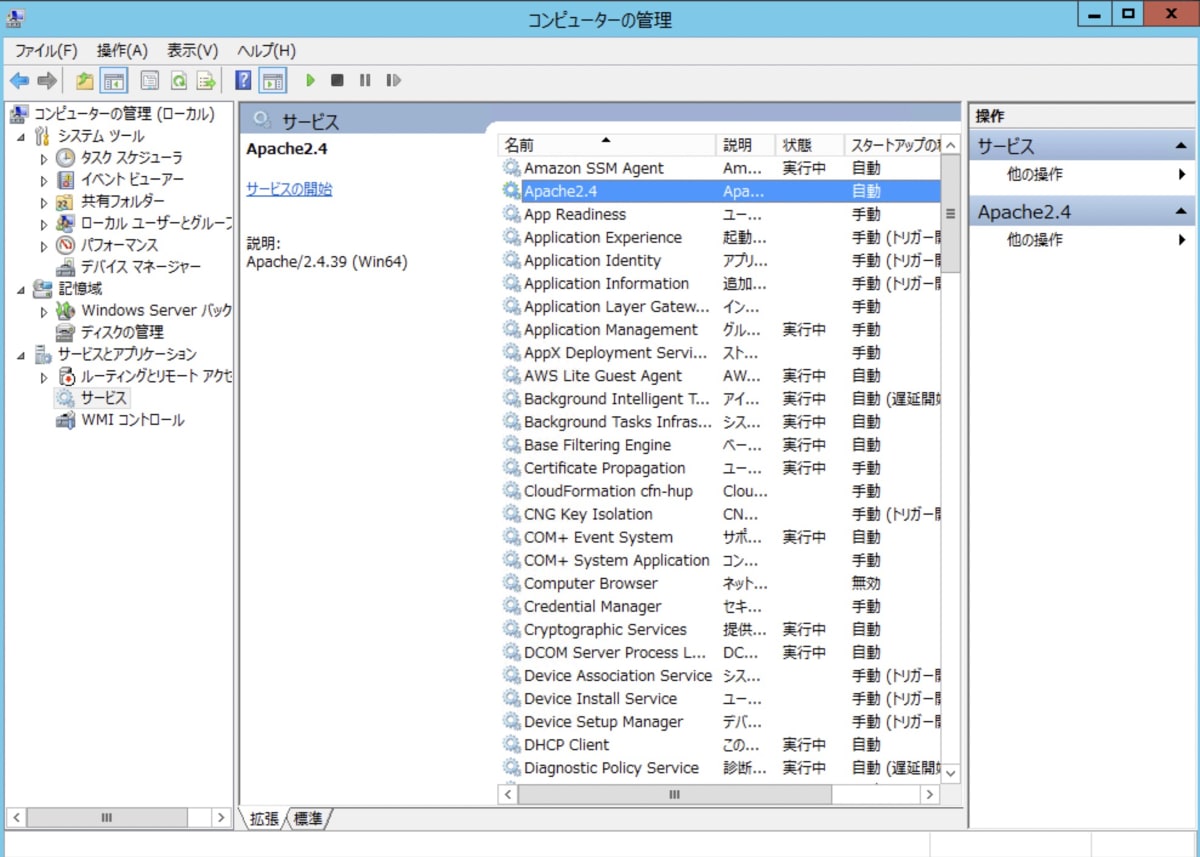Expand the タスク スケジューラ node arrow
Image resolution: width=1200 pixels, height=857 pixels.
[43, 158]
